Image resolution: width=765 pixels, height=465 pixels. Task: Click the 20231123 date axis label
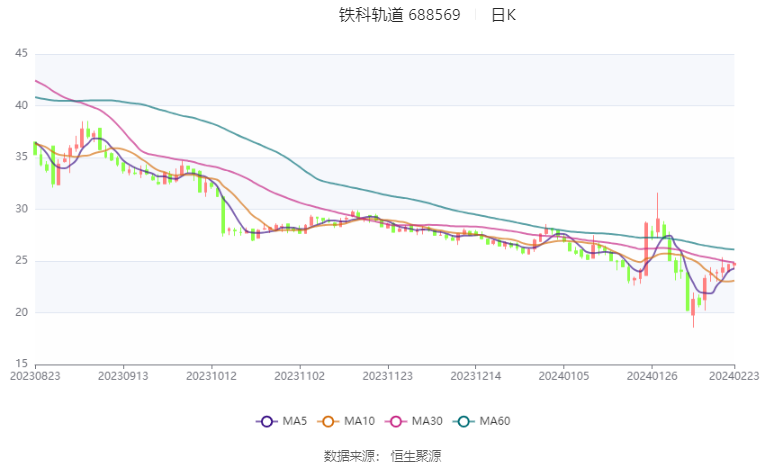387,376
